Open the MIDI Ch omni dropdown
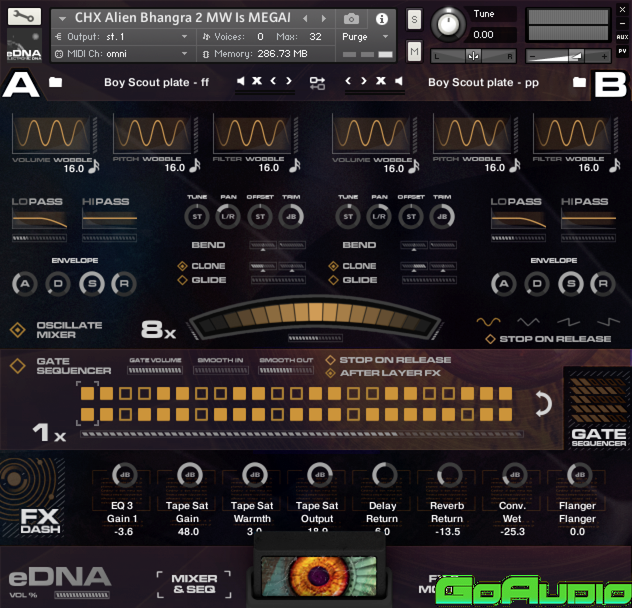Viewport: 632px width, 608px height. pos(185,54)
